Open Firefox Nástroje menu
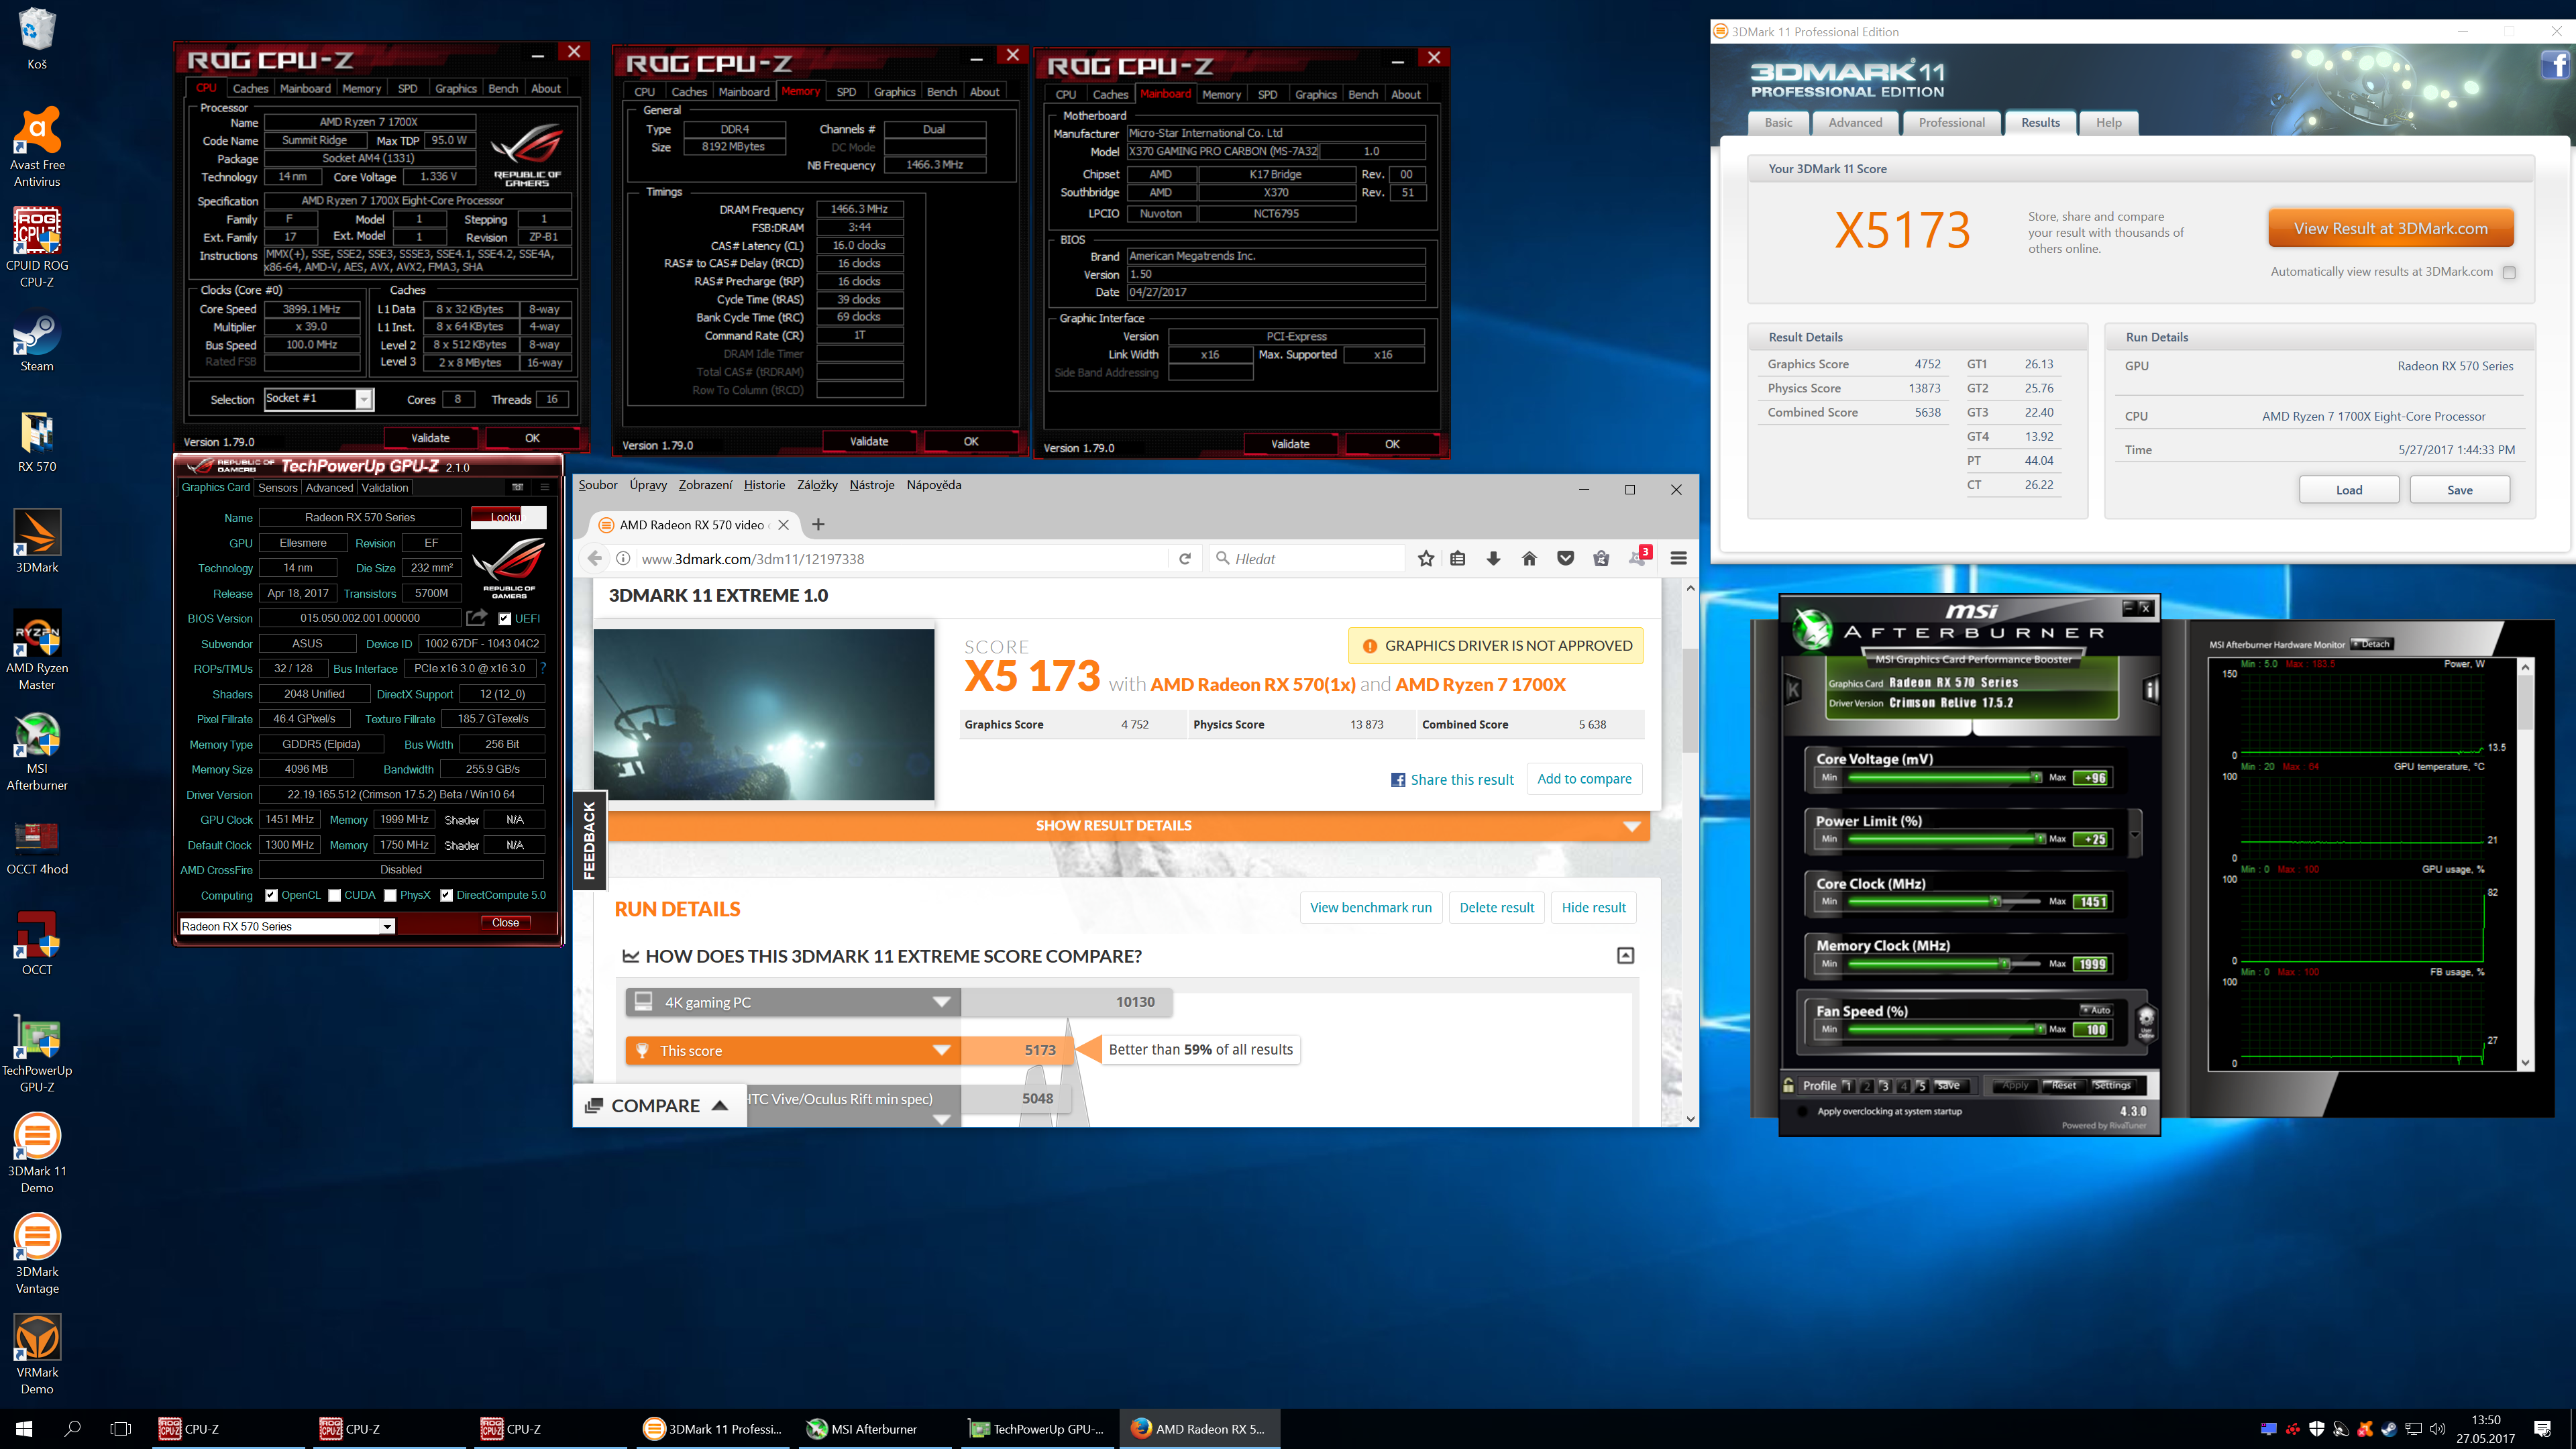Viewport: 2576px width, 1449px height. pyautogui.click(x=872, y=485)
